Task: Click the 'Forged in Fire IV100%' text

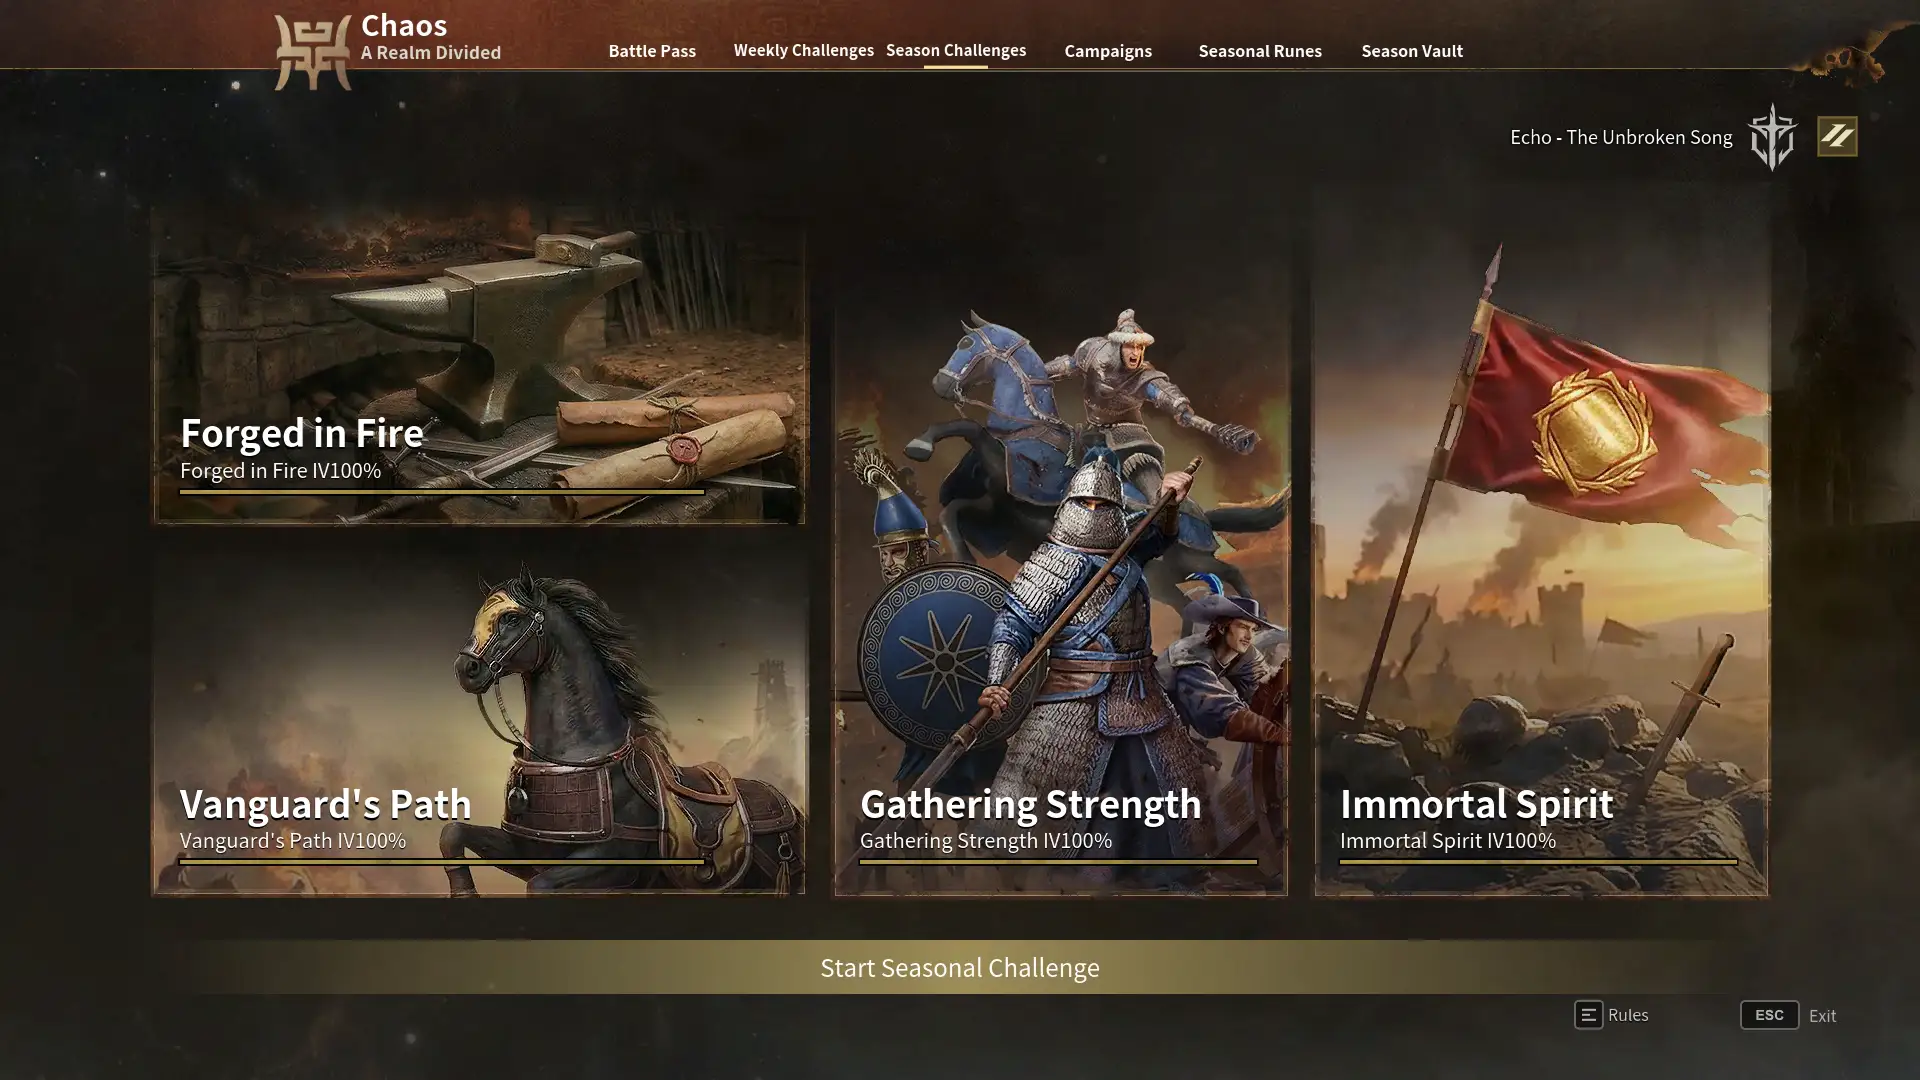Action: coord(280,470)
